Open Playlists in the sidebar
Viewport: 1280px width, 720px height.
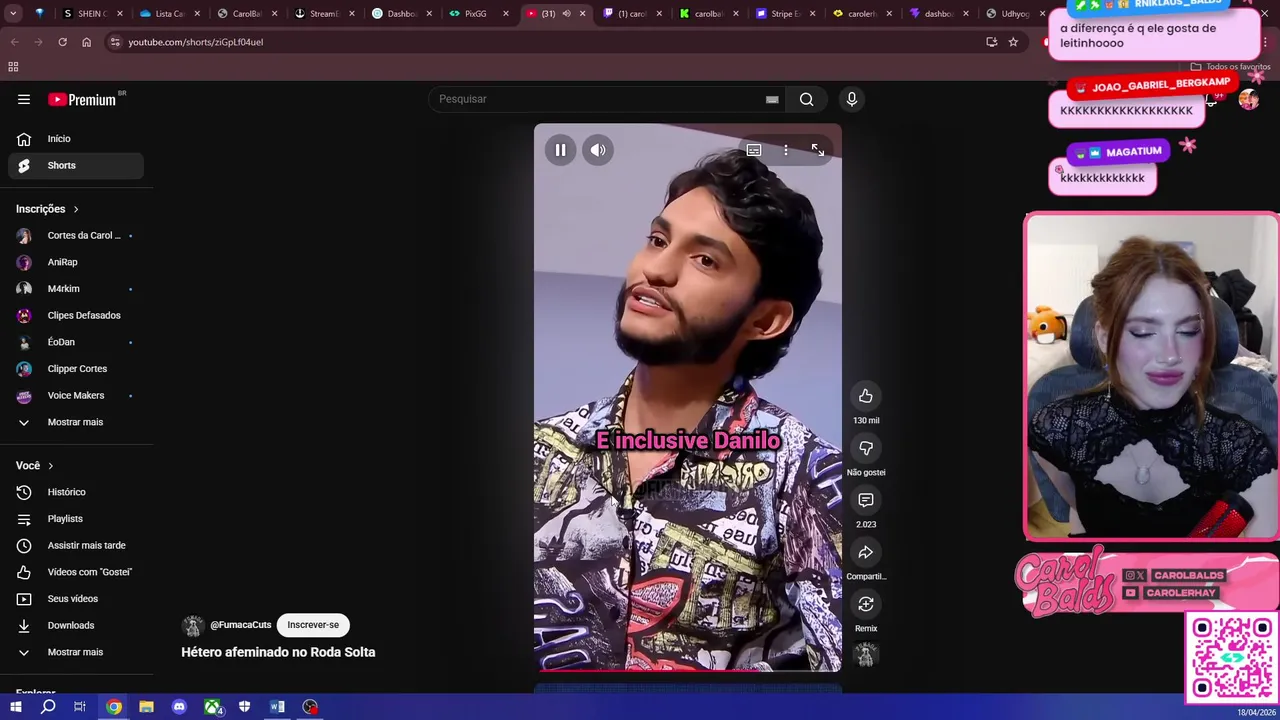76,519
